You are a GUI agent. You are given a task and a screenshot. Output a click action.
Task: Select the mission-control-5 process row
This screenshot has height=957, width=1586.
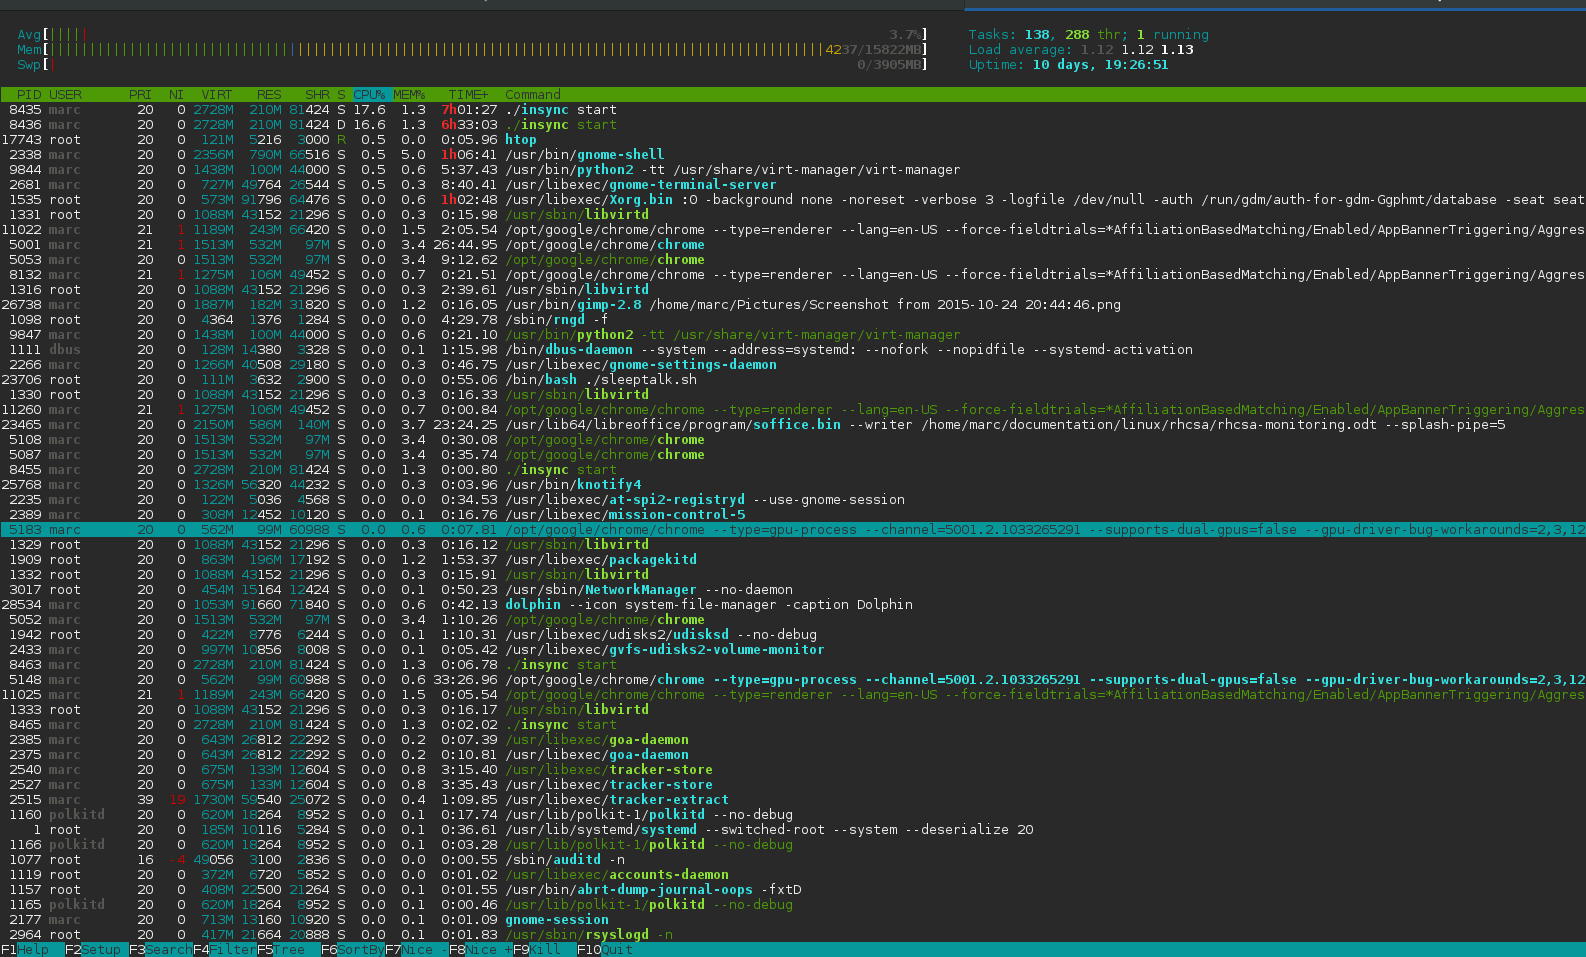[793, 515]
